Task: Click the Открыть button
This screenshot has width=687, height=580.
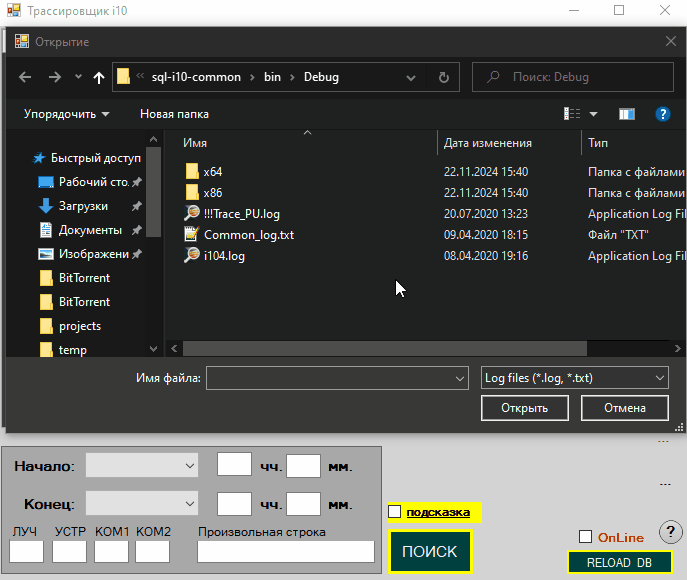Action: [524, 408]
